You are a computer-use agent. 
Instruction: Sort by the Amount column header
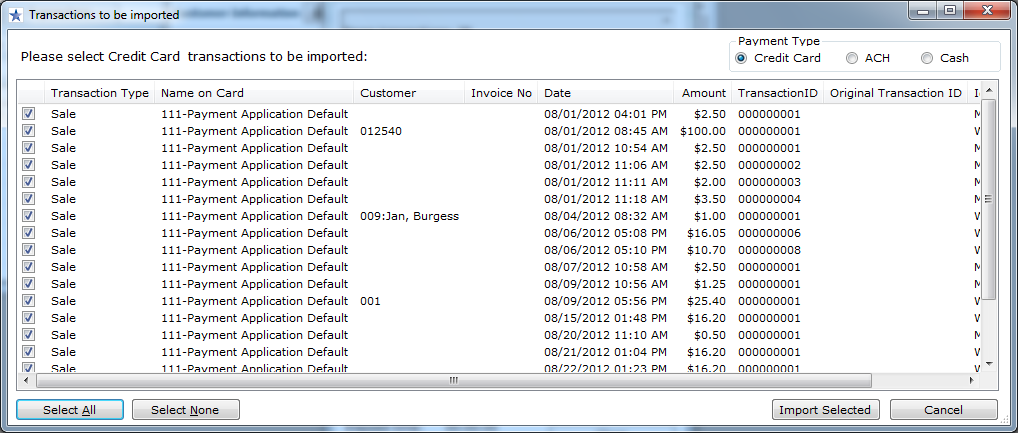coord(703,93)
